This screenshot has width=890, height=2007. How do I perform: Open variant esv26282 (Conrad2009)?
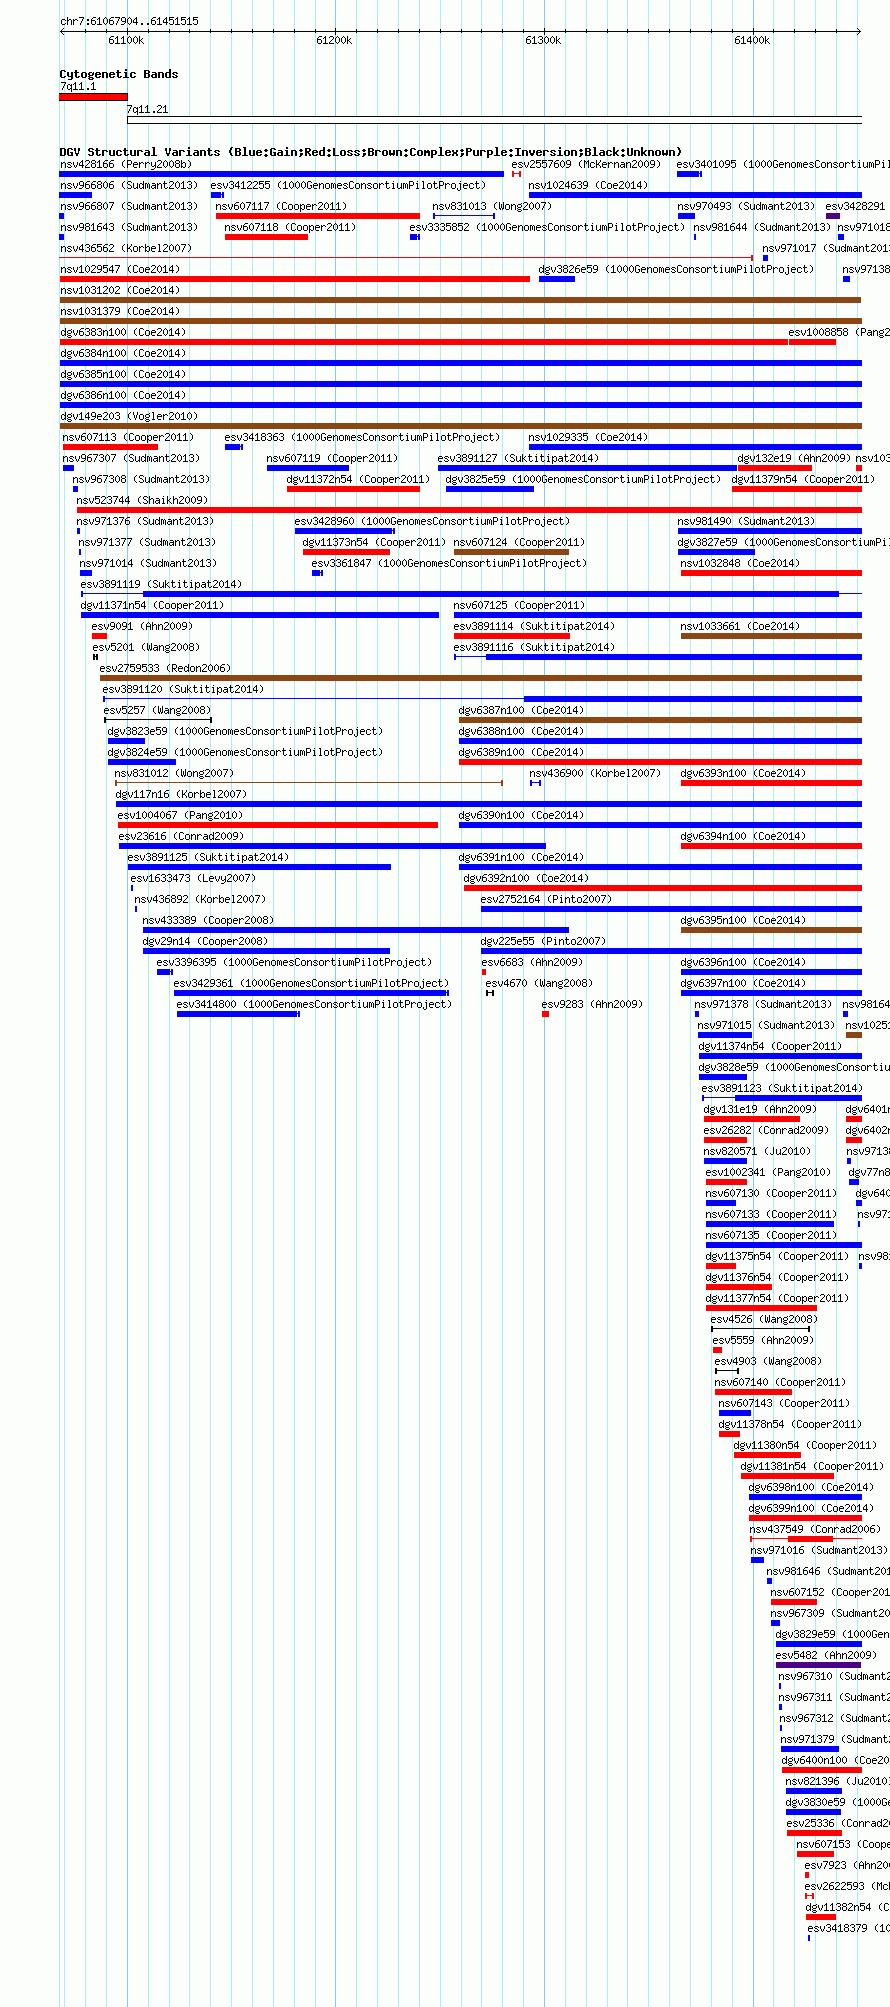766,1130
